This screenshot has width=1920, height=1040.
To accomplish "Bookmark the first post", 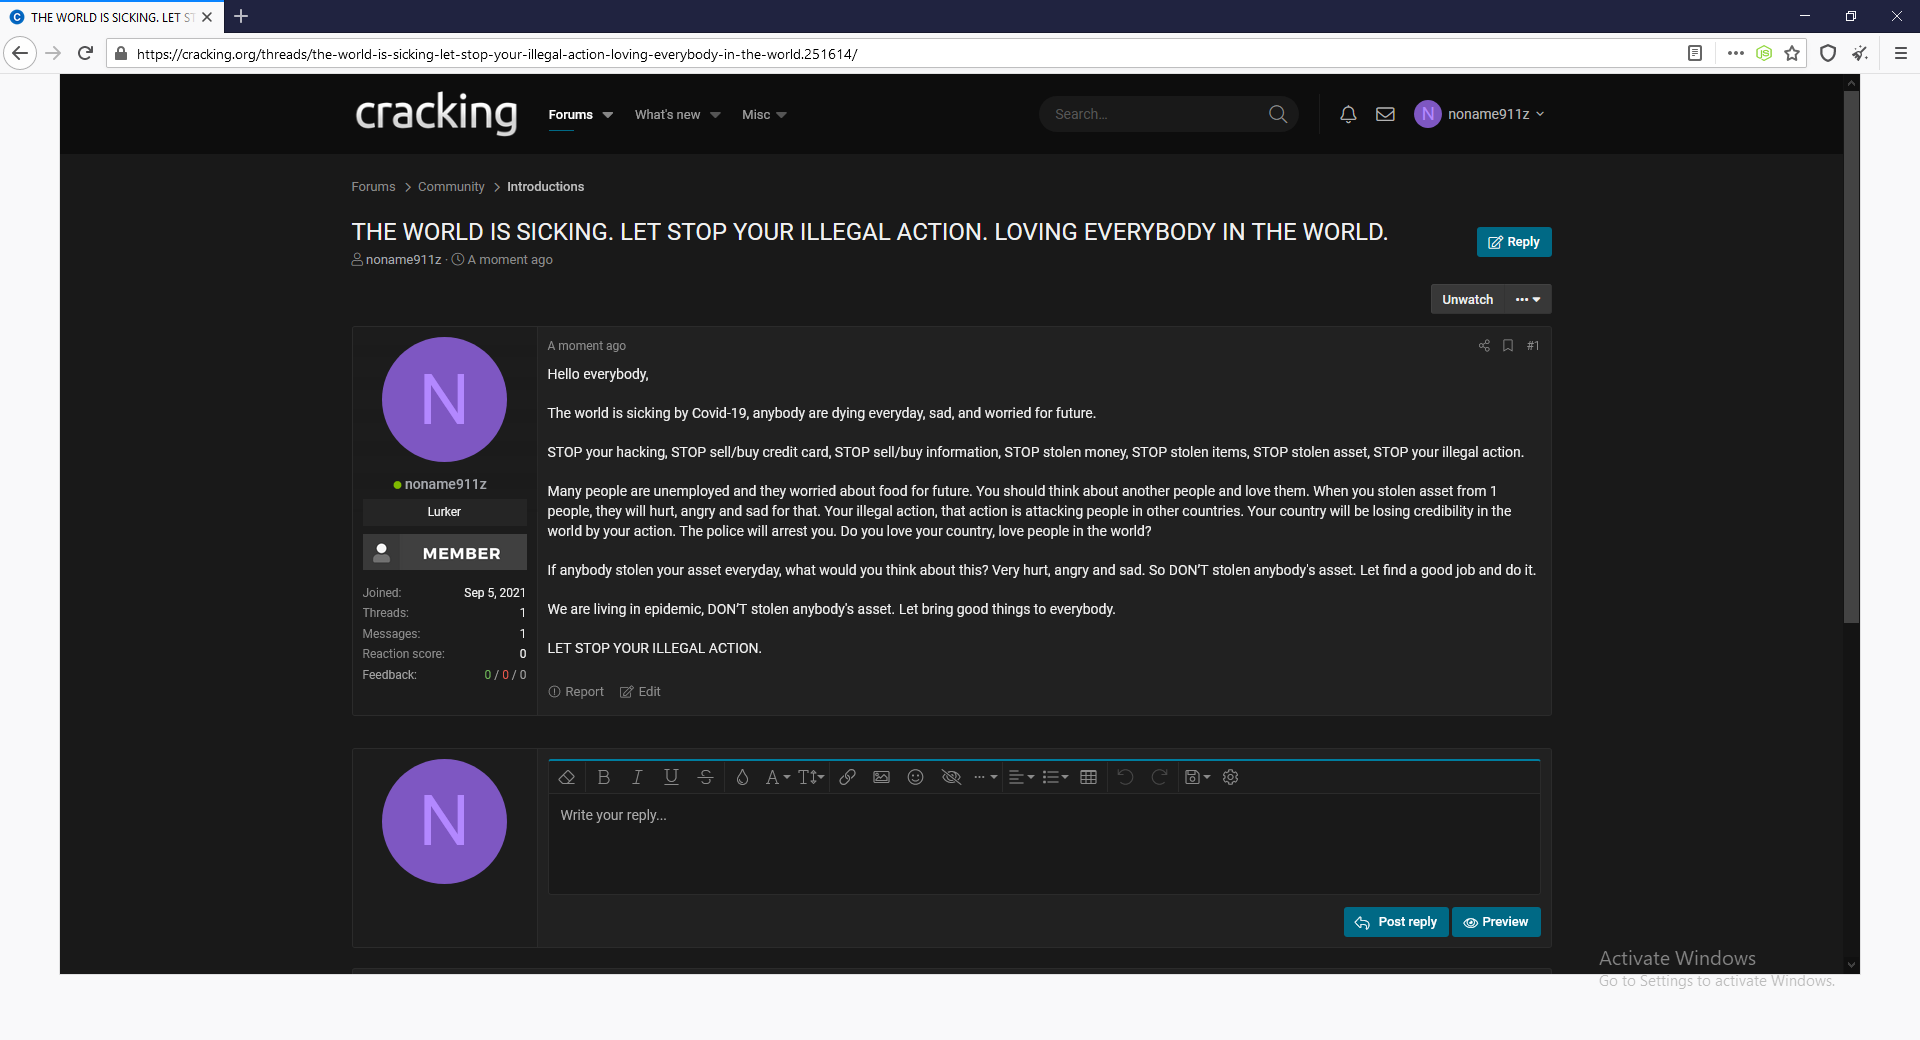I will coord(1508,346).
